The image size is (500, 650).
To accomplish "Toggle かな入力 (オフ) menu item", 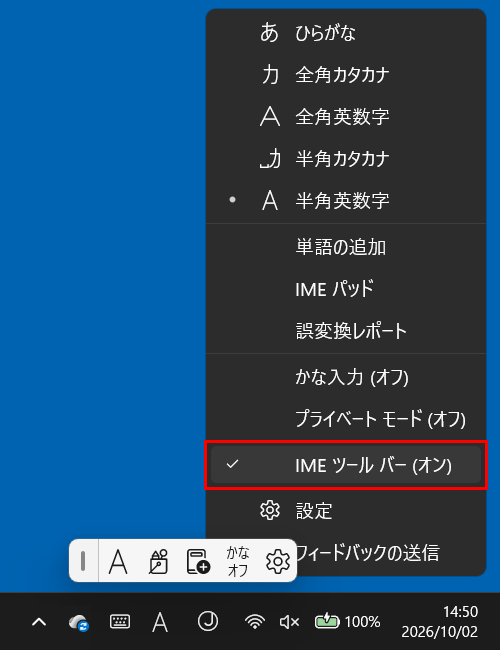I will tap(346, 377).
